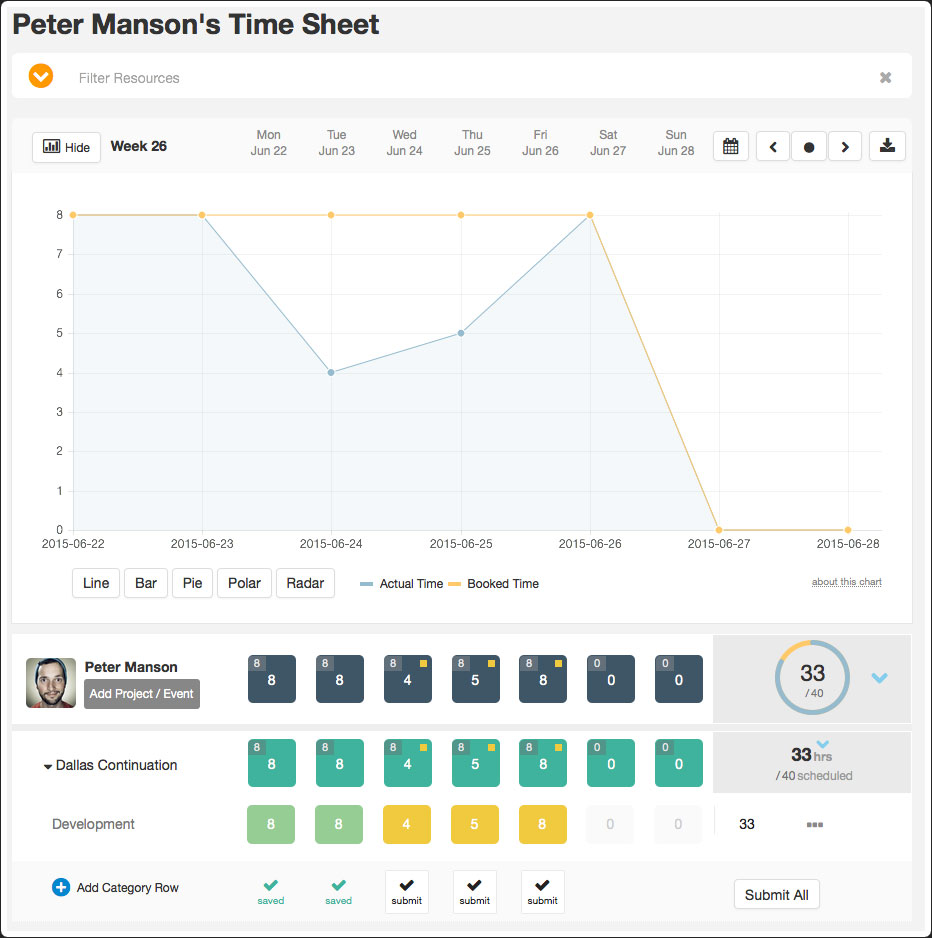Click the Development category label
The width and height of the screenshot is (932, 938).
coord(93,824)
